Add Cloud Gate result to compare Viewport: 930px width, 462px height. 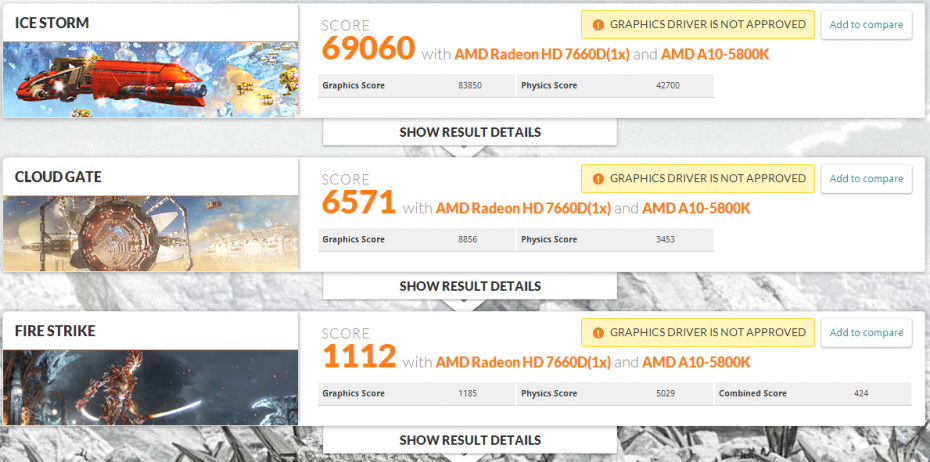point(866,179)
